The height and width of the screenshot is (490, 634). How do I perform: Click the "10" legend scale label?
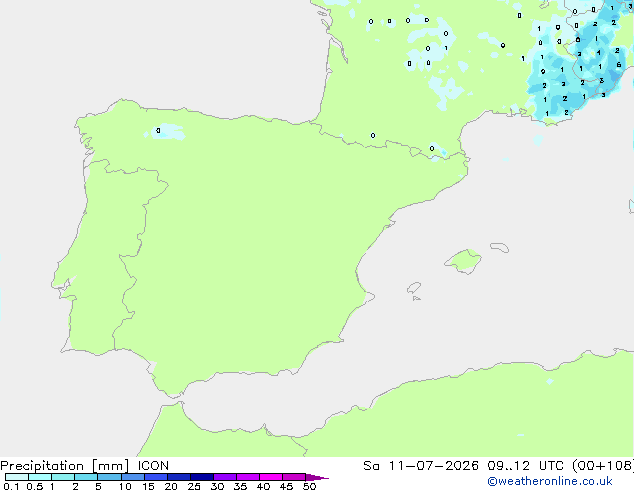click(125, 486)
